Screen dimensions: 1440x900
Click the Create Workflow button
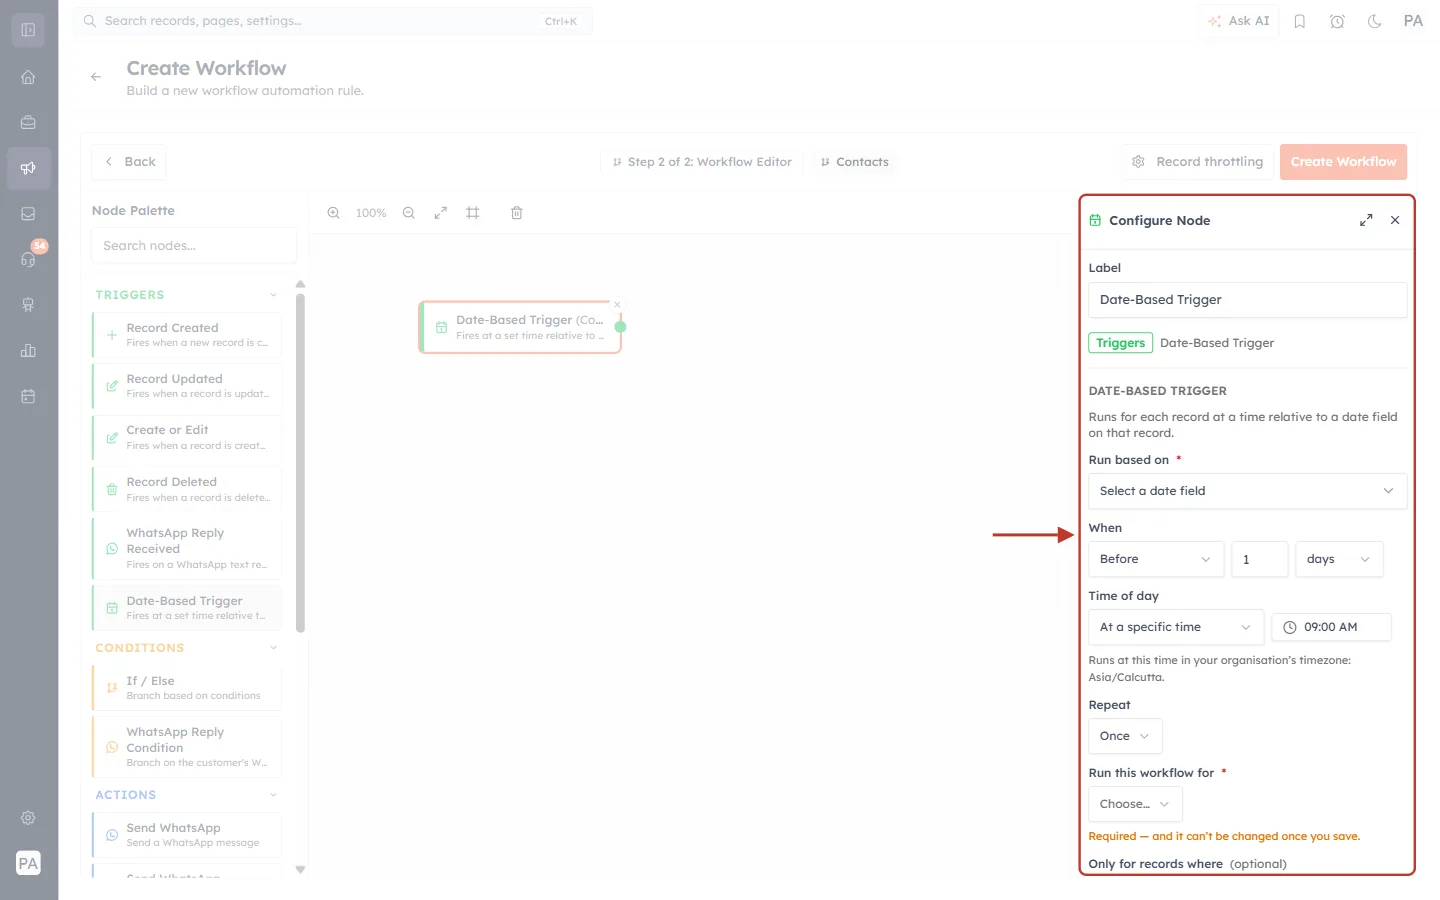[x=1343, y=162]
